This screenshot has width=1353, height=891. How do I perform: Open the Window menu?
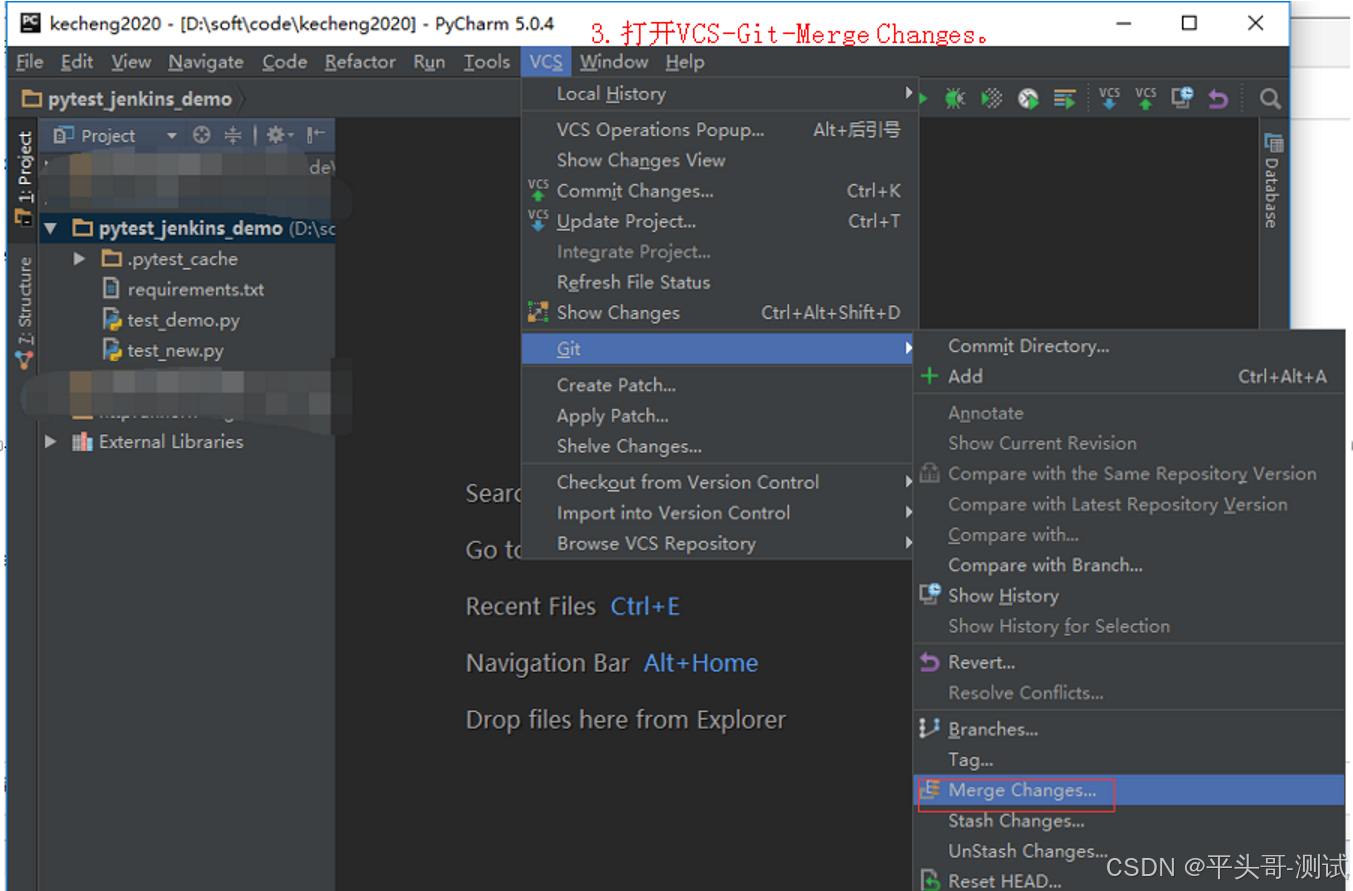coord(613,61)
